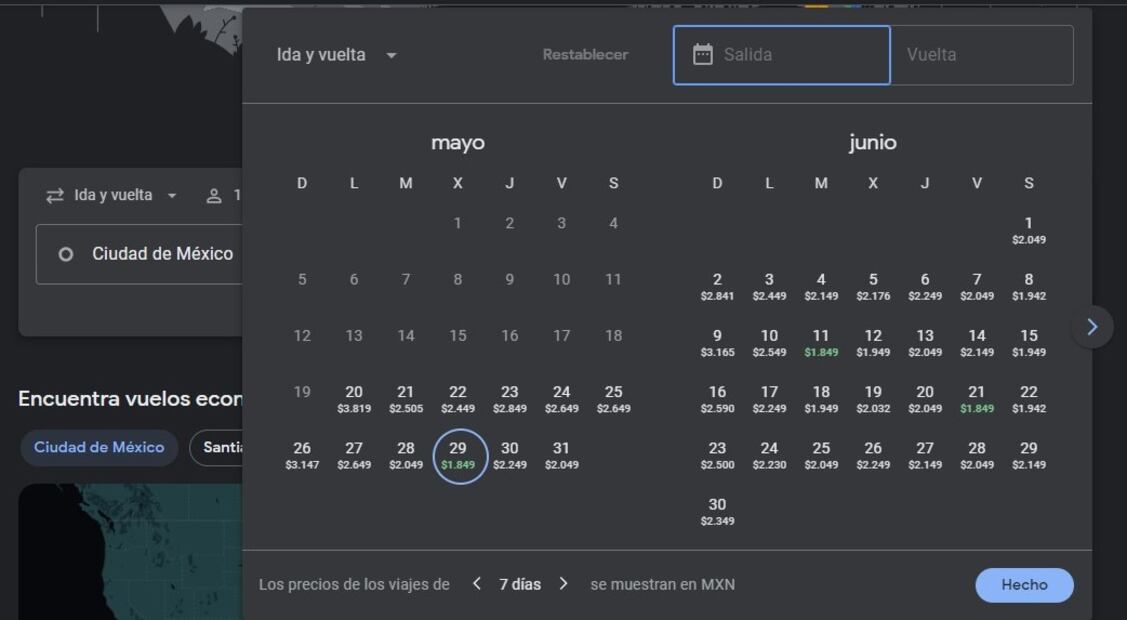Expand Ida y vuelta dropdown in calendar header
This screenshot has height=620, width=1127.
337,55
